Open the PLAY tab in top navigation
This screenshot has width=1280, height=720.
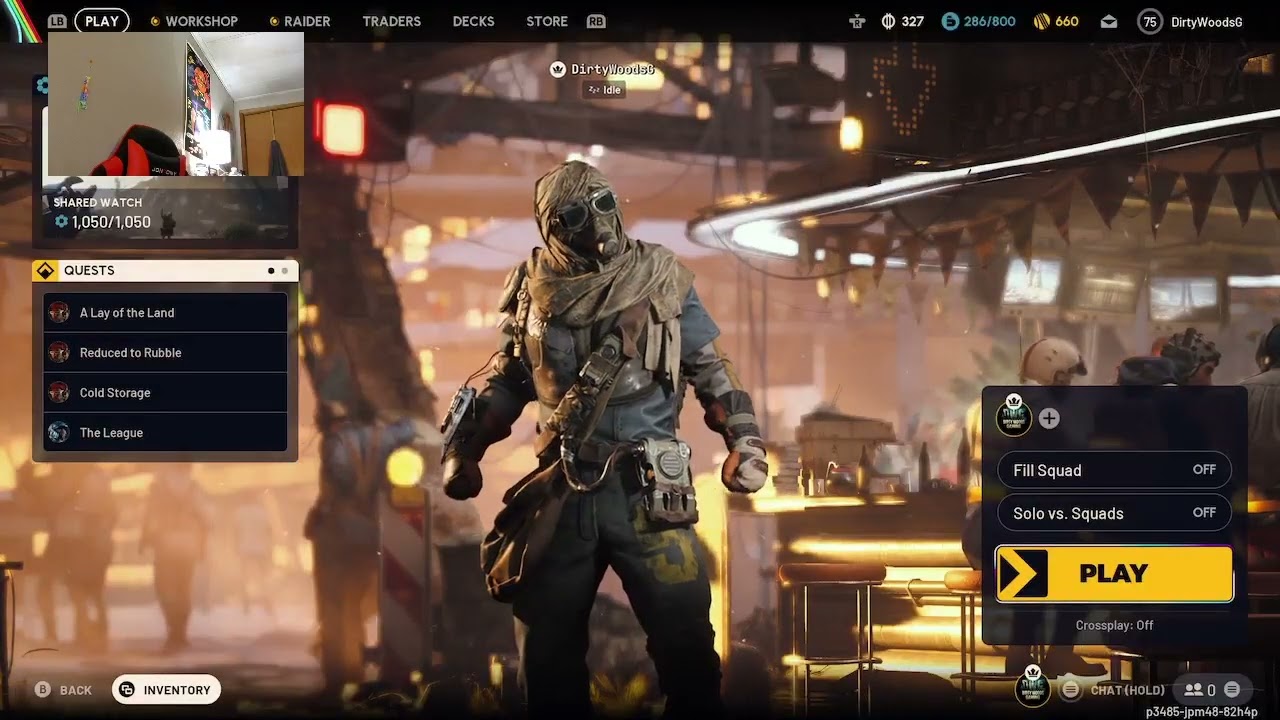click(x=101, y=21)
